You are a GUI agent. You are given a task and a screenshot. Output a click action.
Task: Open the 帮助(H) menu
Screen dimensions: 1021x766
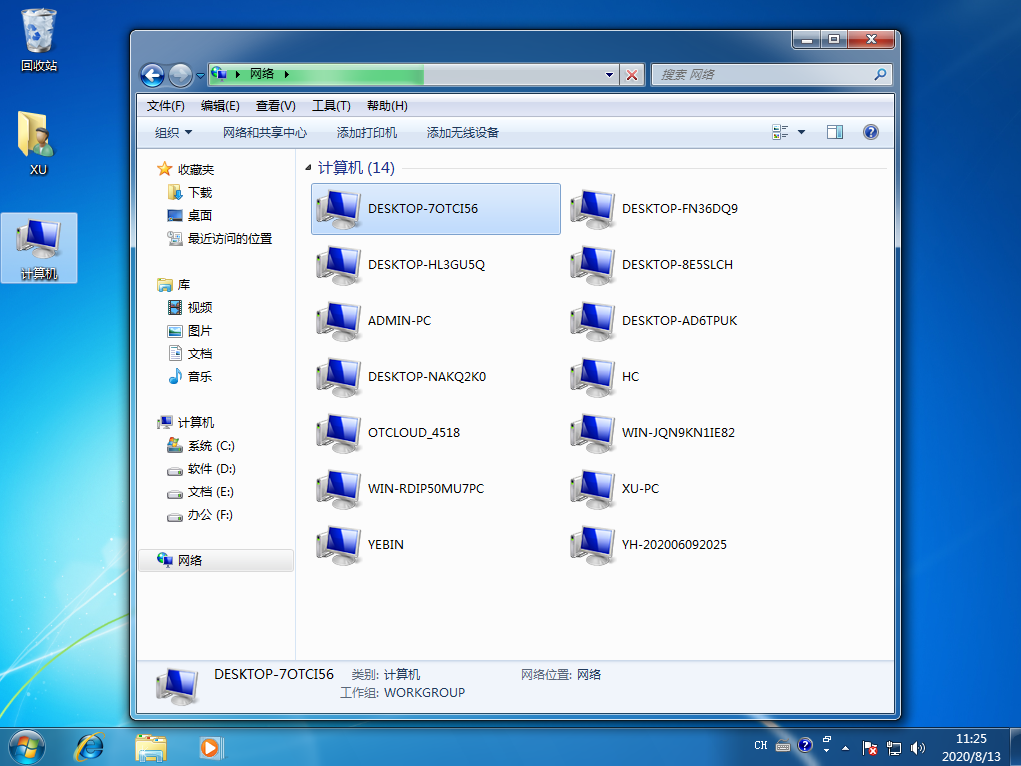pos(387,106)
